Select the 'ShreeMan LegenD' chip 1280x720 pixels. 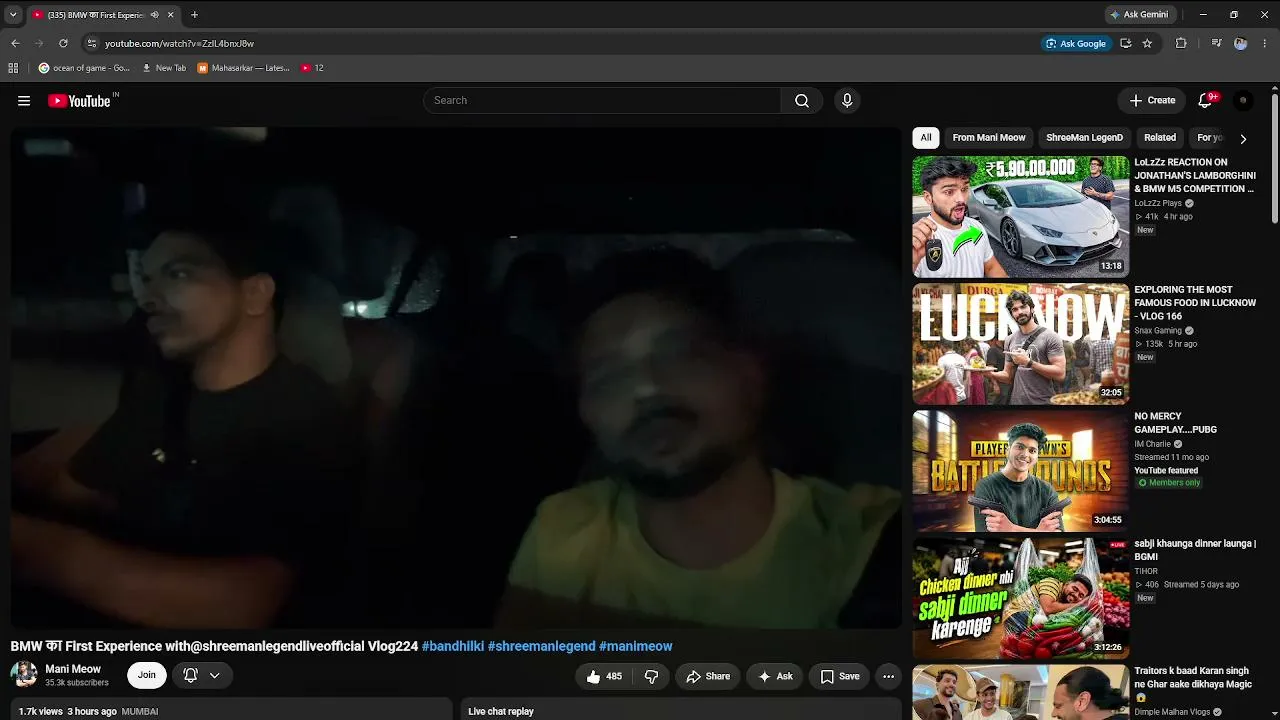coord(1084,138)
